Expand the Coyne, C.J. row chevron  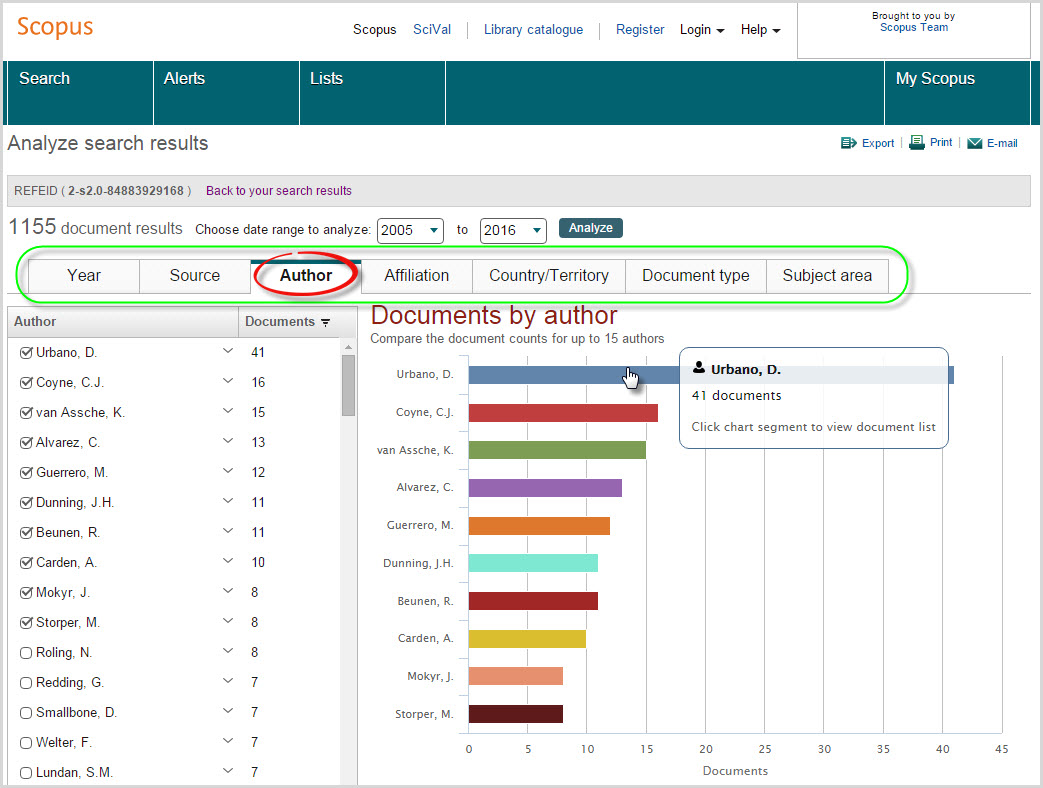[227, 380]
